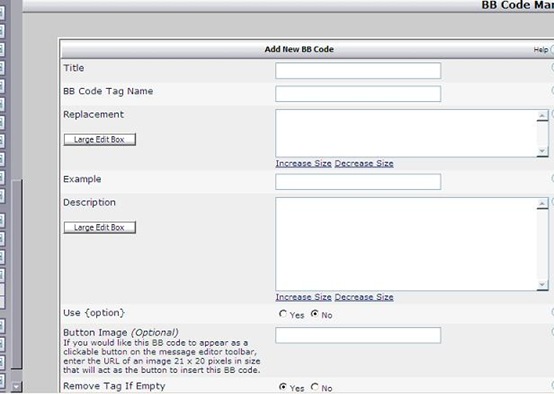Click the Replacement field label
The image size is (554, 394).
pos(94,114)
